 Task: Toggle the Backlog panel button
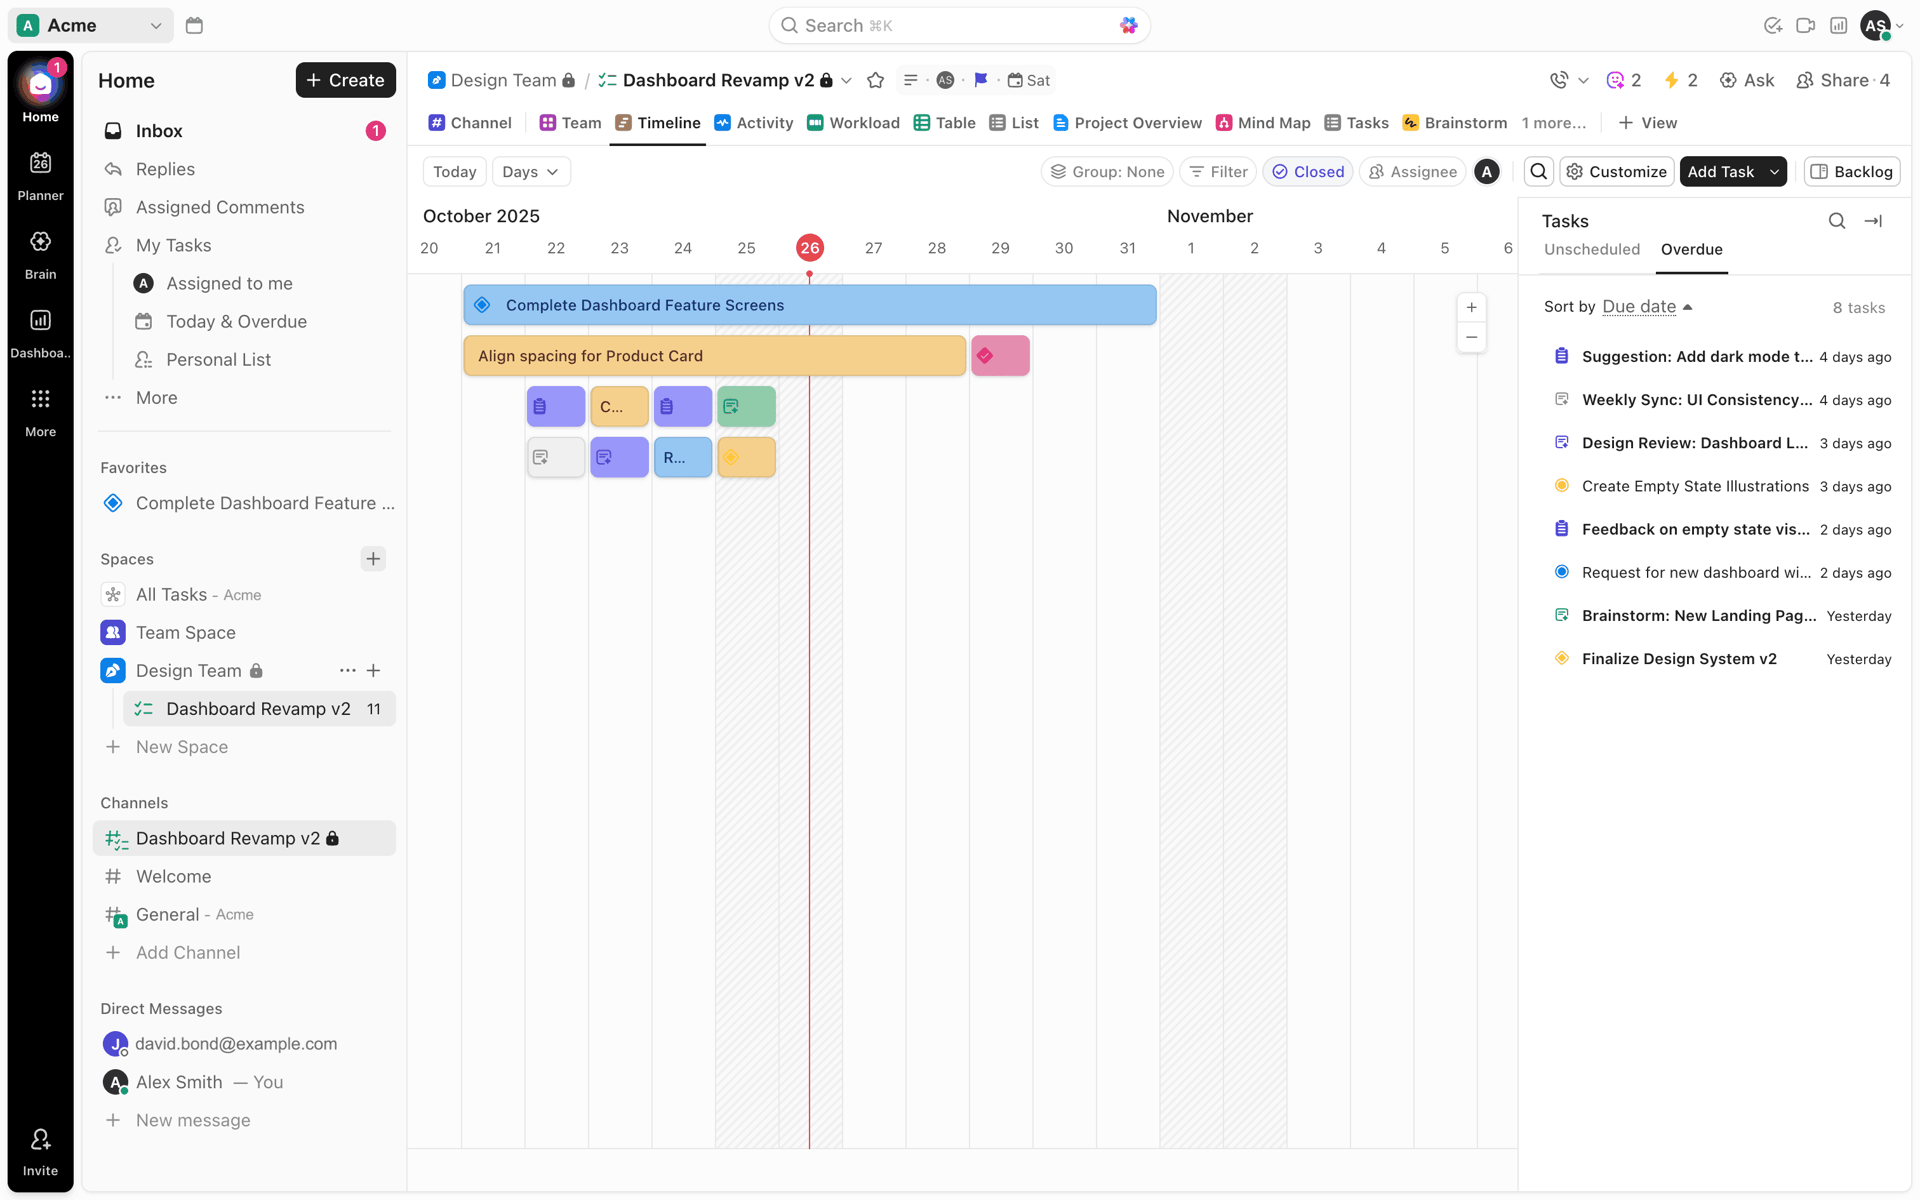point(1852,171)
